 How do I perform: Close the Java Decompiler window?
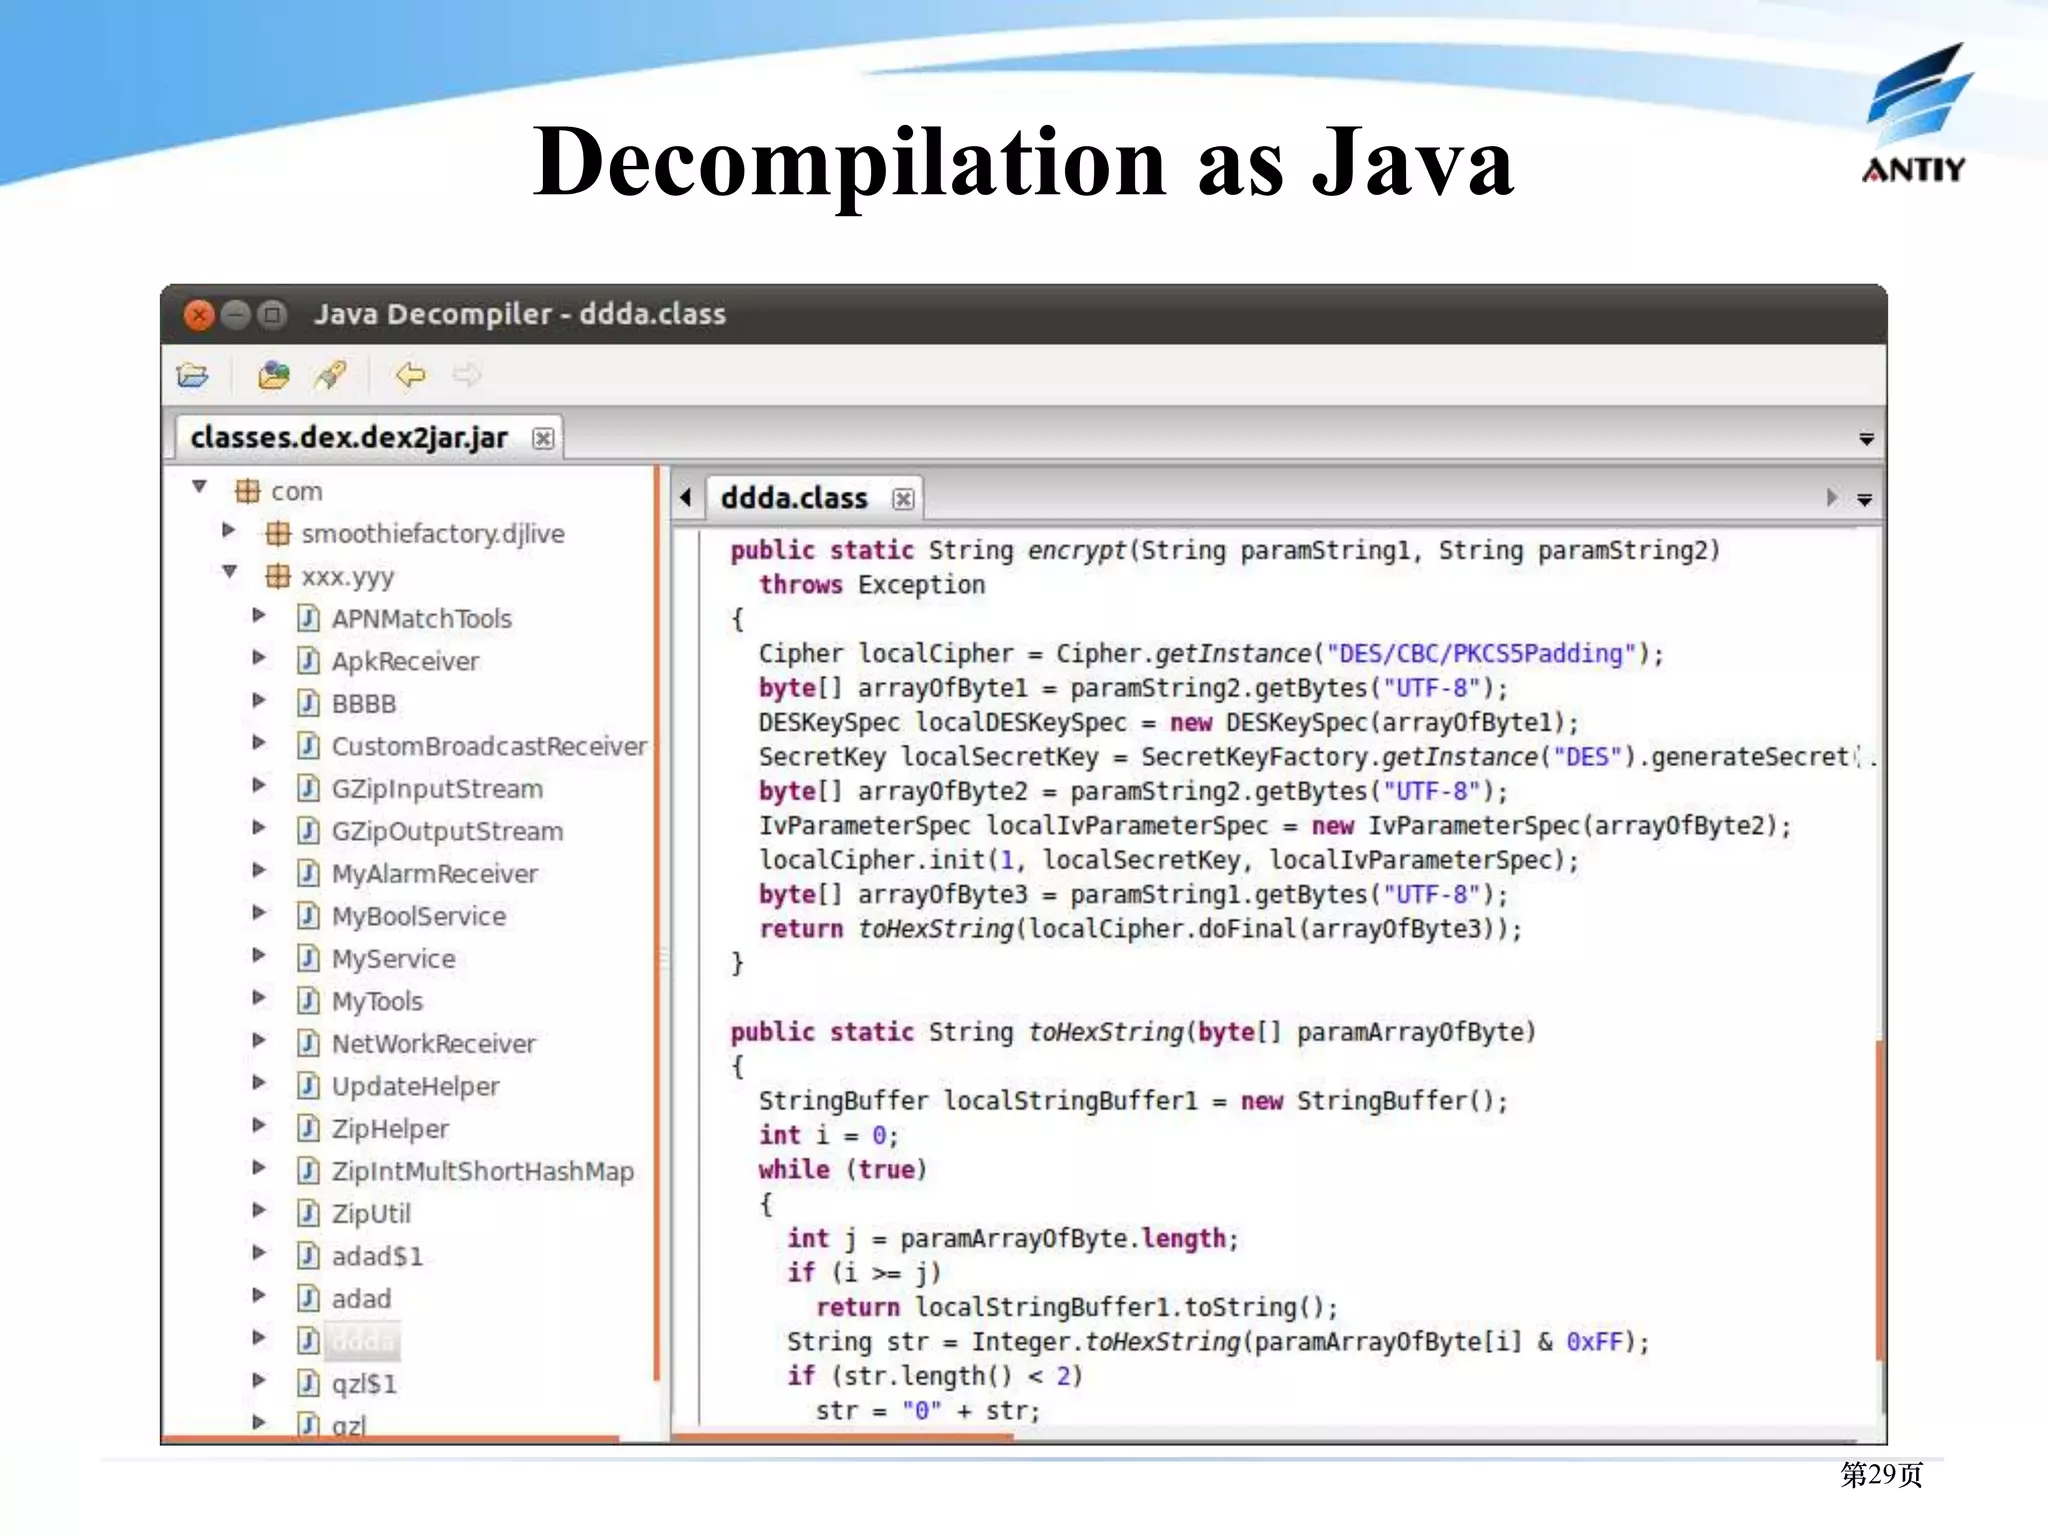click(x=200, y=315)
